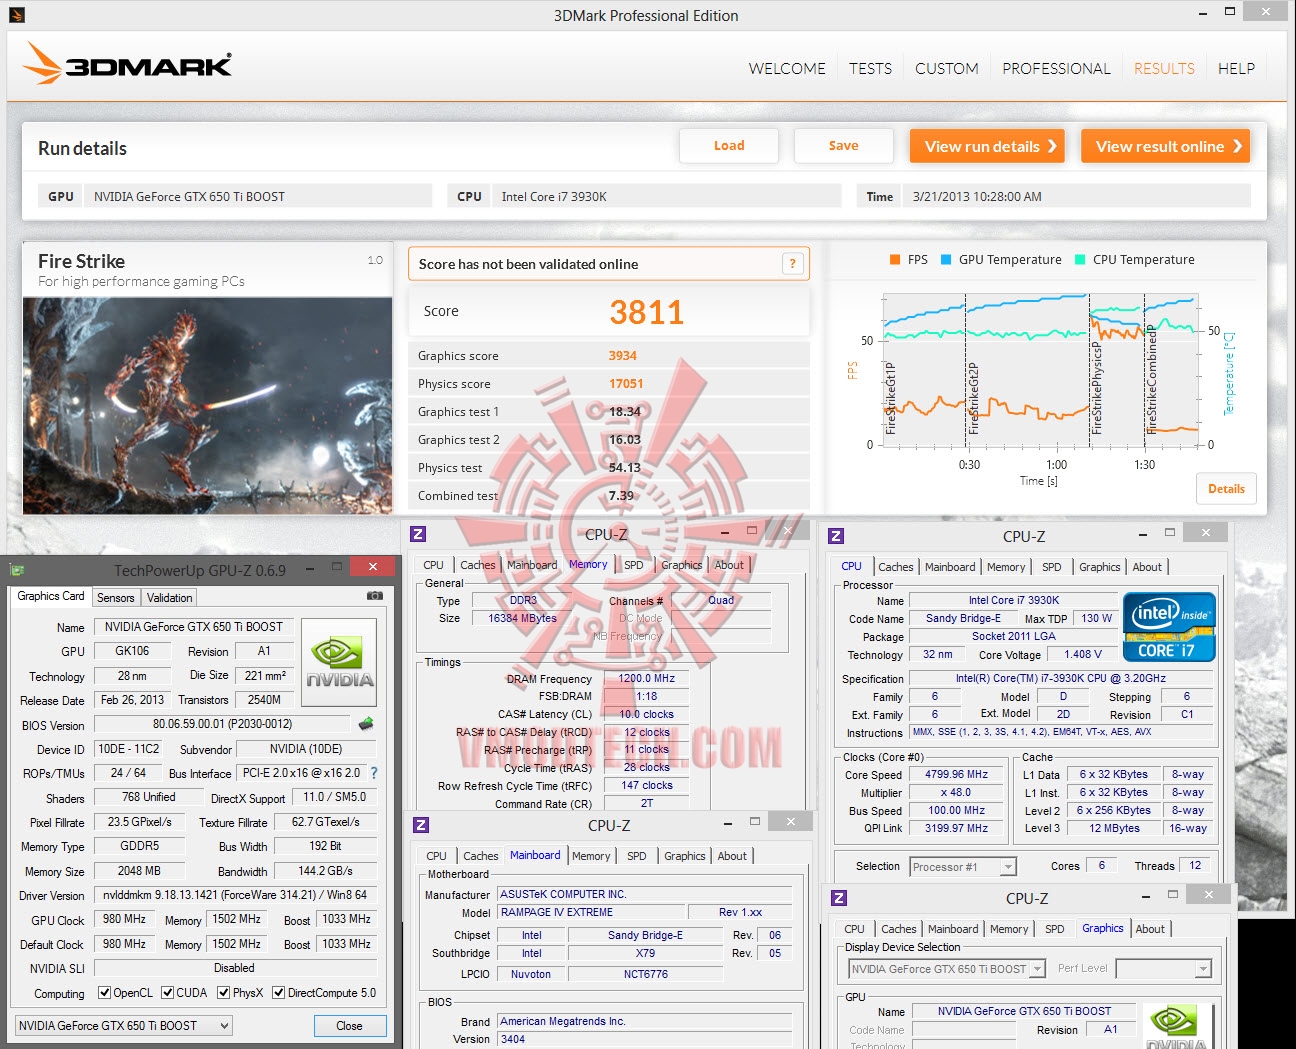Click the DRAM Frequency value 1200.0 MHz

coord(646,679)
